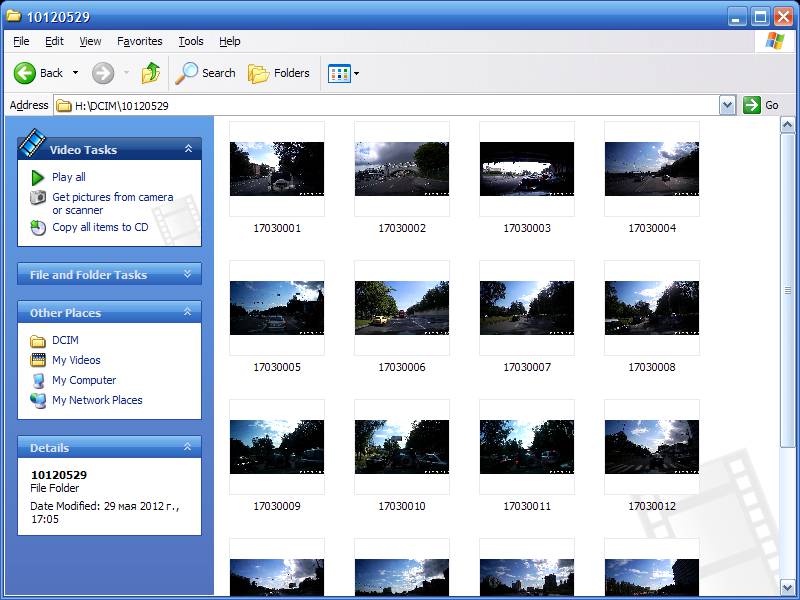Collapse the Video Tasks panel
The height and width of the screenshot is (600, 800).
tap(188, 148)
